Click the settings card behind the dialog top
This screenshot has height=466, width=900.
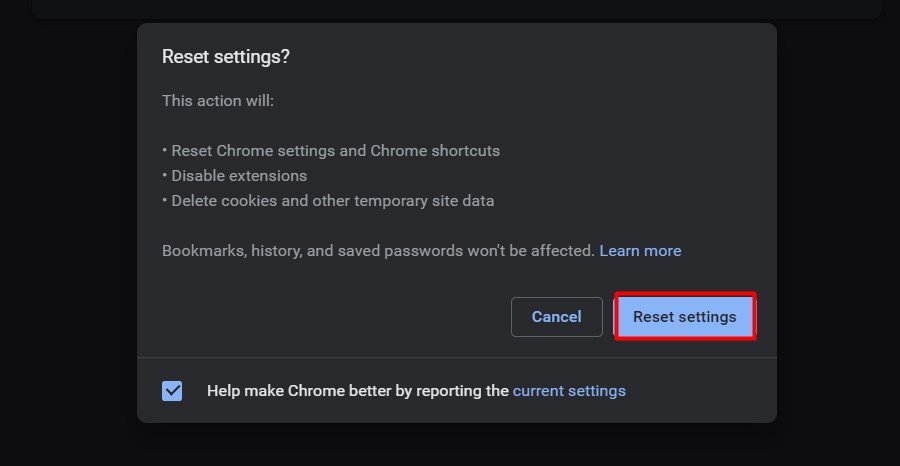456,8
